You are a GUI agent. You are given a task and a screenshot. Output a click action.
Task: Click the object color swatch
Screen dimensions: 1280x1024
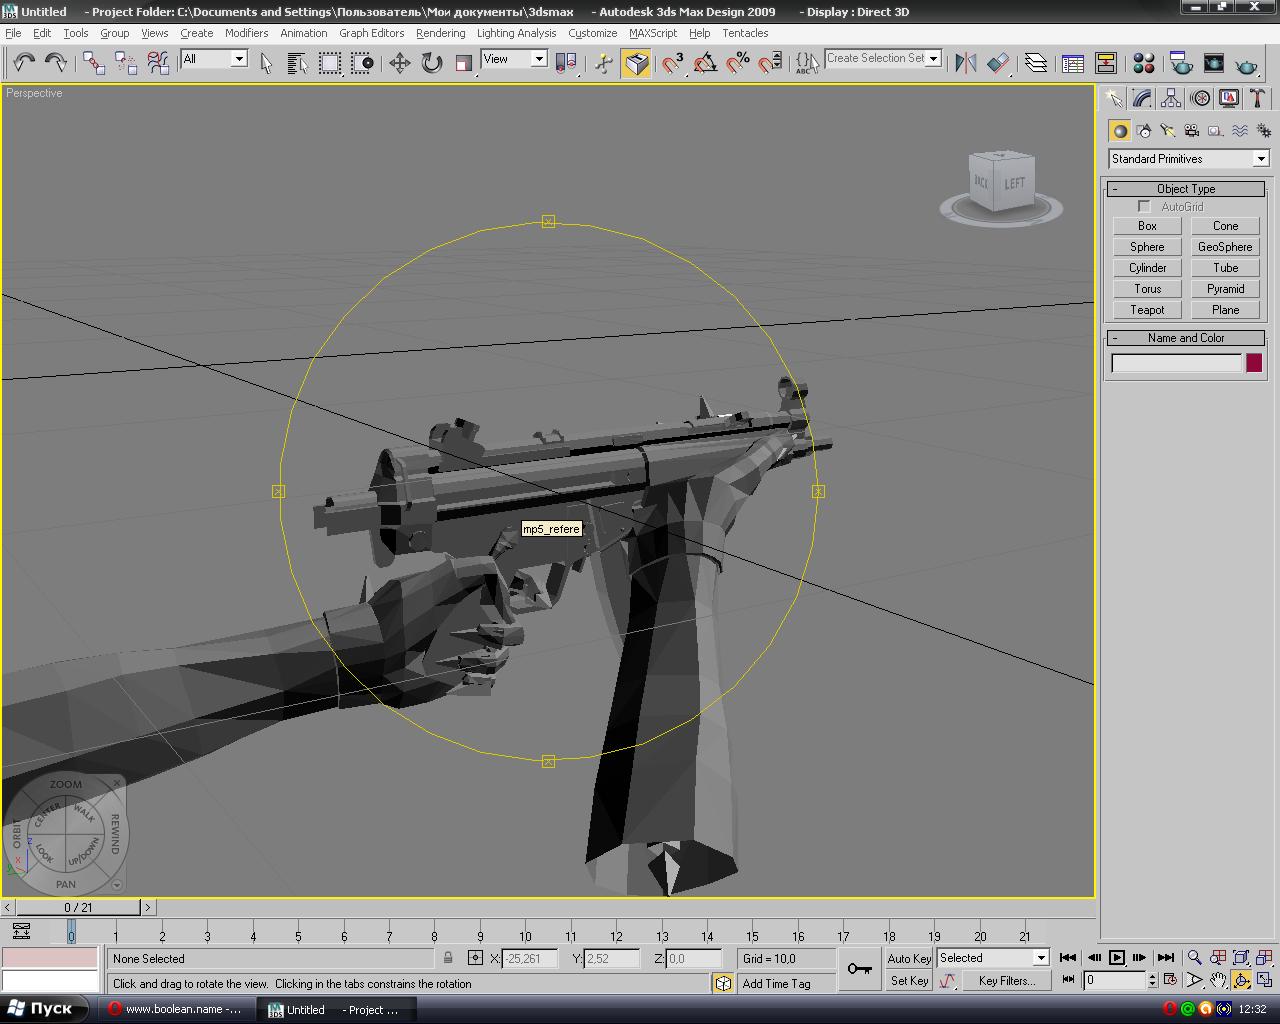[1253, 363]
